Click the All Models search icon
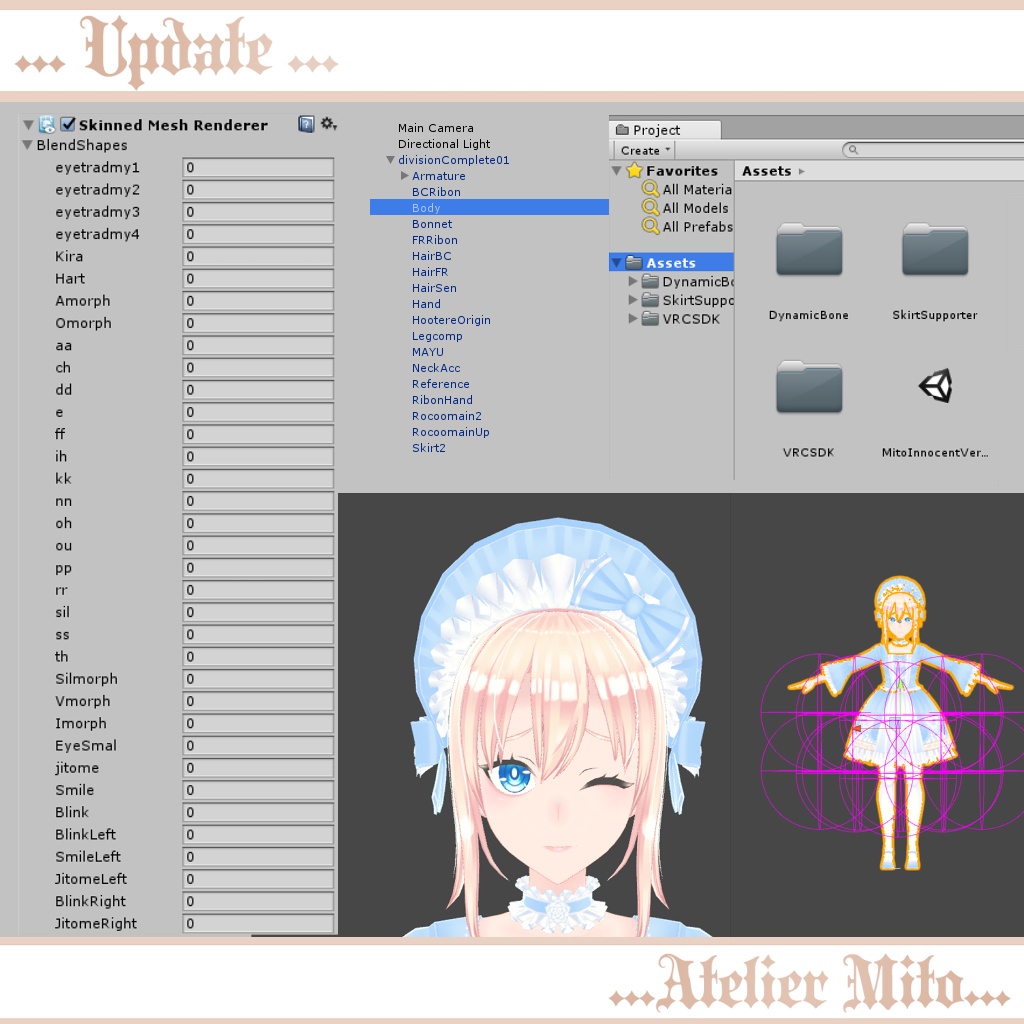The width and height of the screenshot is (1024, 1024). point(650,208)
